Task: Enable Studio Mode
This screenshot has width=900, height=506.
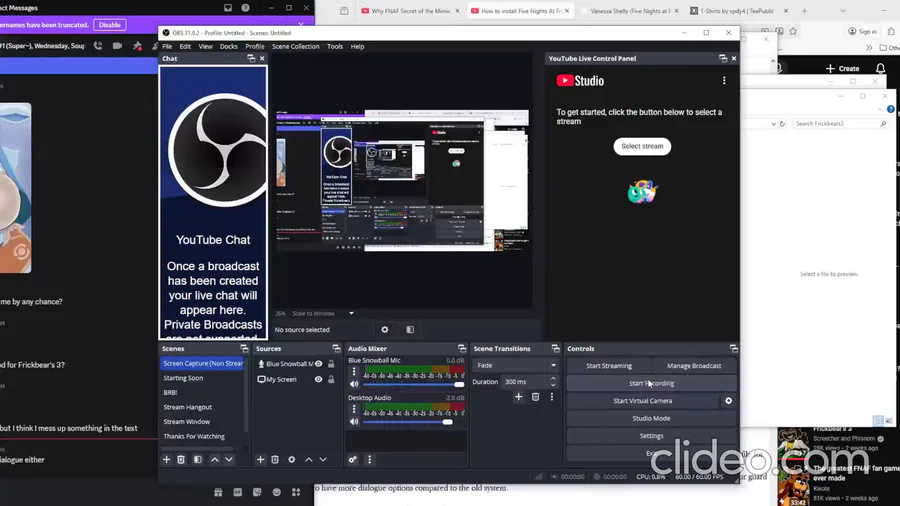Action: point(651,418)
